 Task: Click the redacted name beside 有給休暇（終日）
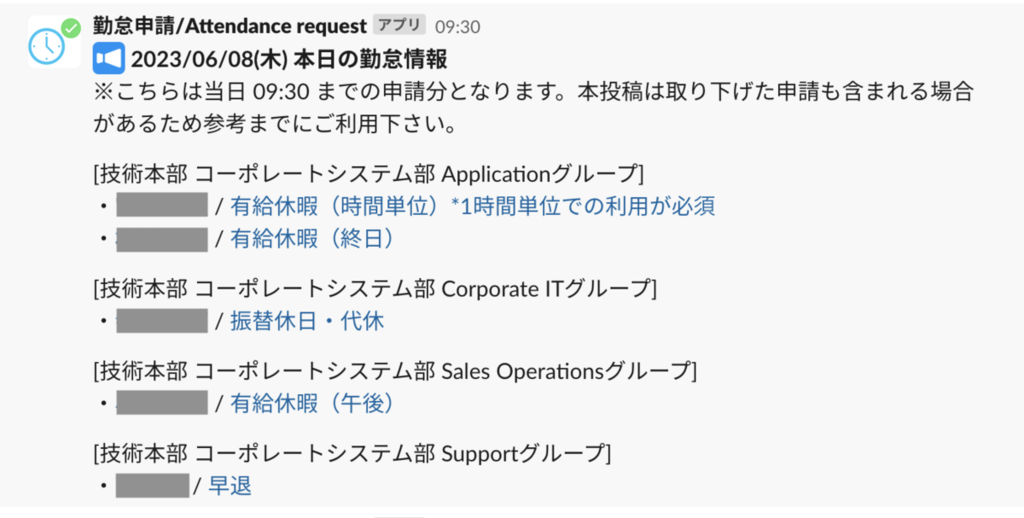click(162, 239)
